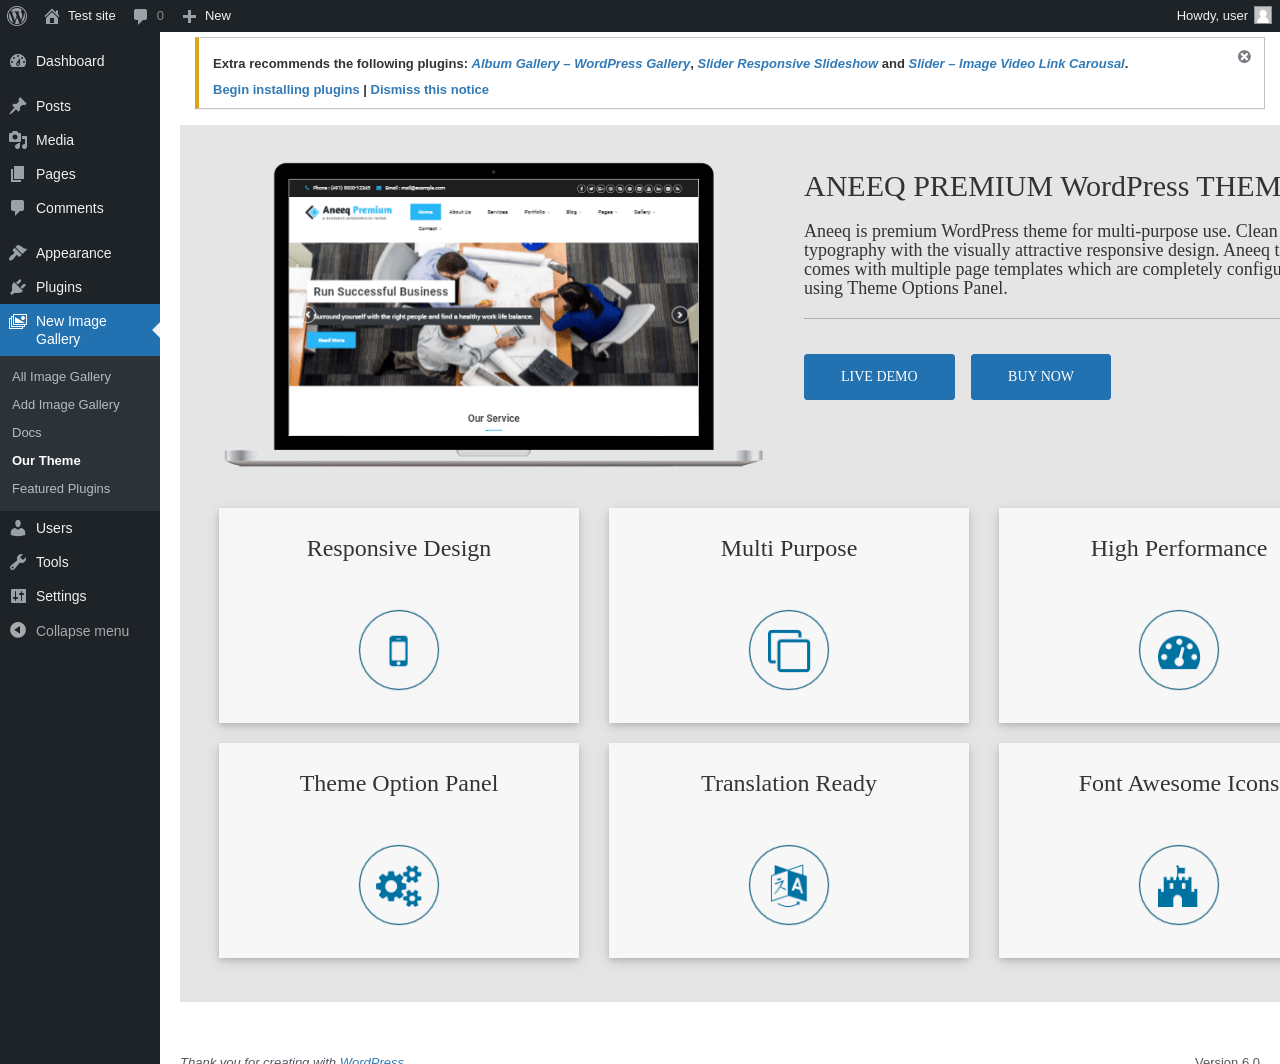The width and height of the screenshot is (1280, 1064).
Task: Click the LIVE DEMO button
Action: pos(879,377)
